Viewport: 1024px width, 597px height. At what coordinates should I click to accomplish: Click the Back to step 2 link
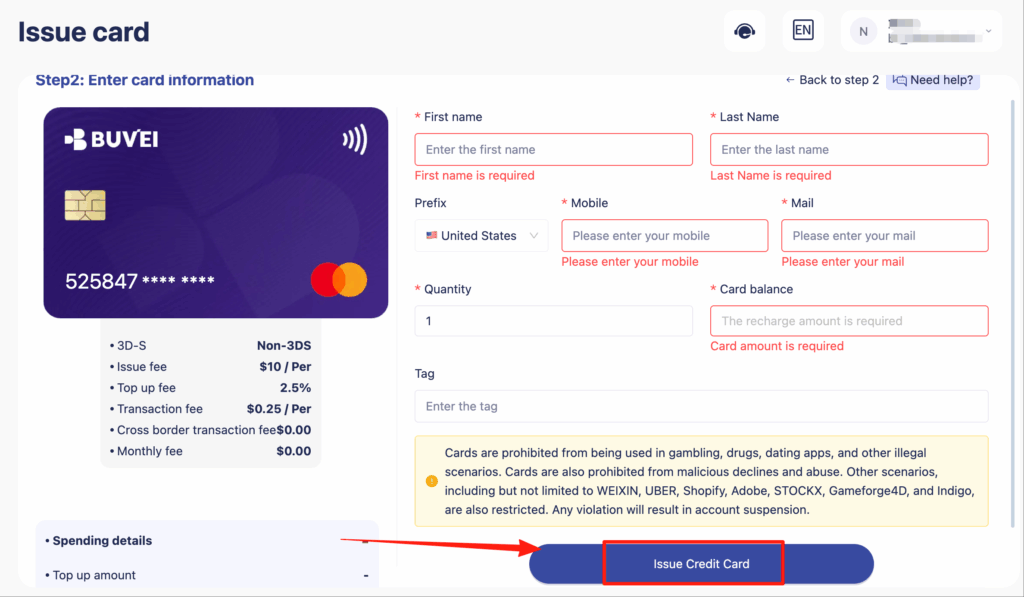click(832, 80)
